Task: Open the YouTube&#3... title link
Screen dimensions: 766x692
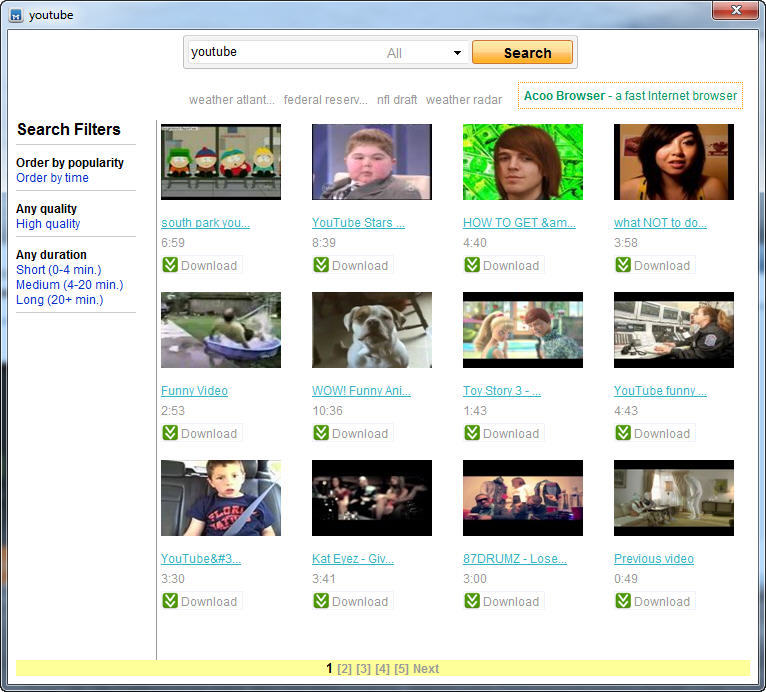Action: click(x=201, y=559)
